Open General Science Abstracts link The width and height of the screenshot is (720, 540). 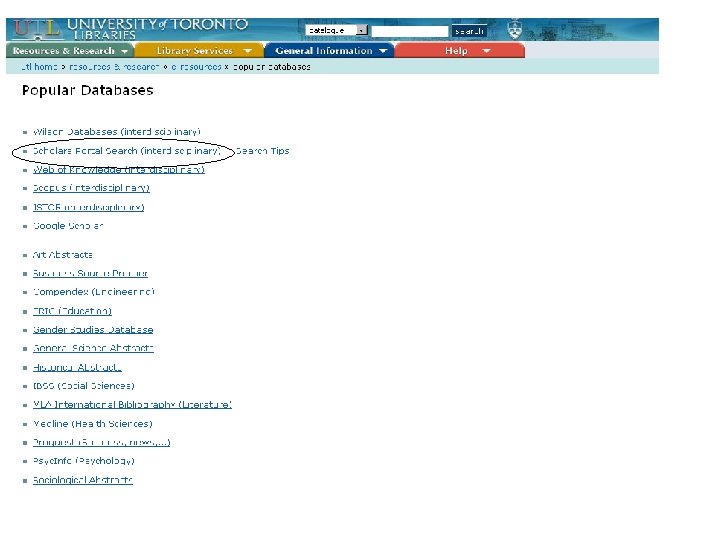pyautogui.click(x=93, y=349)
